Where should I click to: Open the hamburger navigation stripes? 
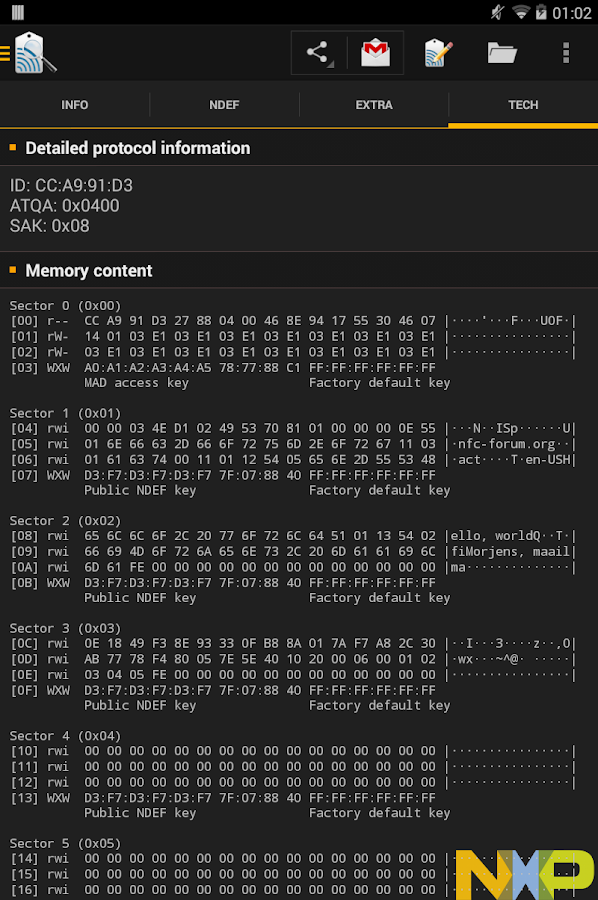(x=7, y=55)
